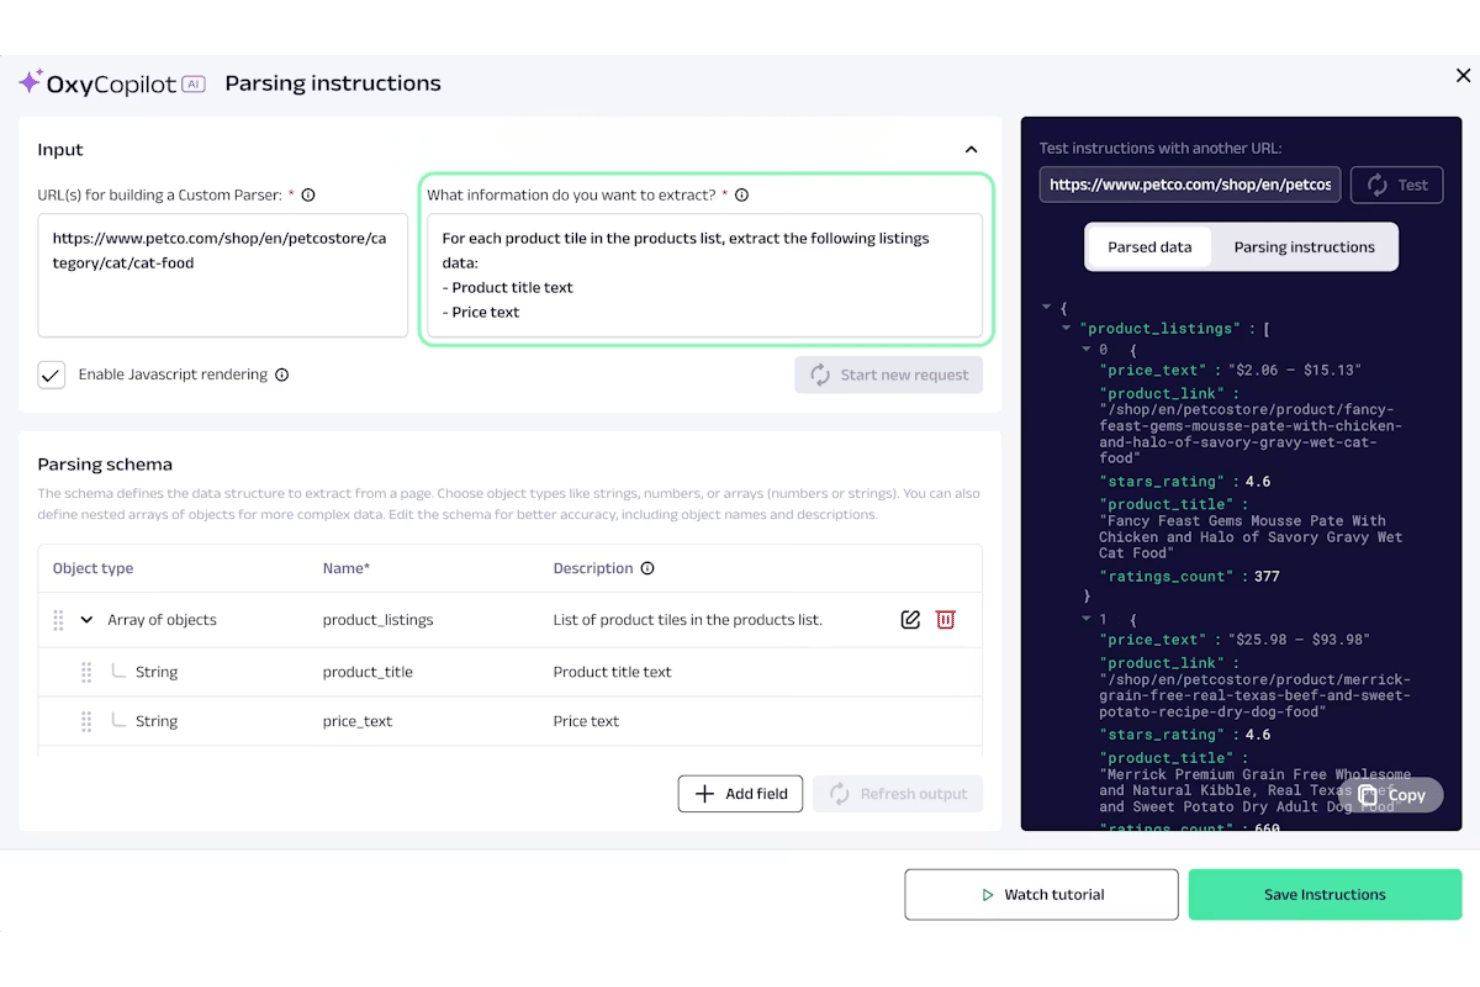1480x987 pixels.
Task: Select product_title name cell
Action: click(368, 672)
